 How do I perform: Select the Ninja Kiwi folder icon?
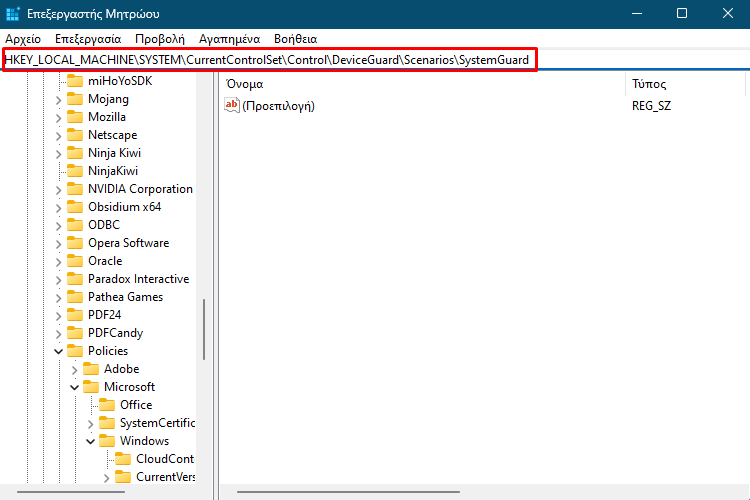(x=75, y=153)
